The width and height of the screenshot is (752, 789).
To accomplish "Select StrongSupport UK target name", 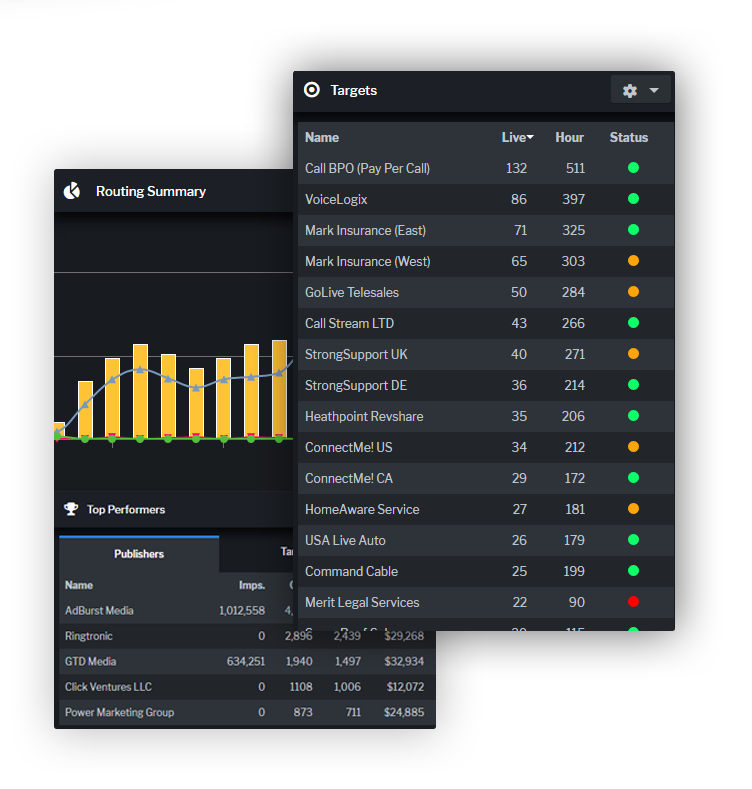I will point(356,354).
